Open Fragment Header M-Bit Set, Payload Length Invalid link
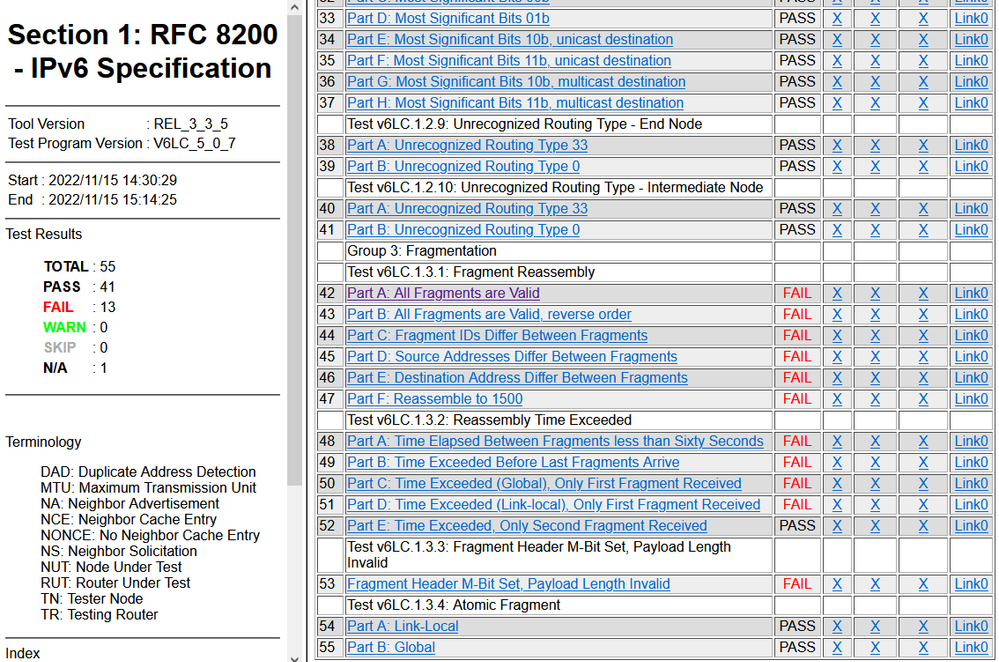 click(508, 584)
